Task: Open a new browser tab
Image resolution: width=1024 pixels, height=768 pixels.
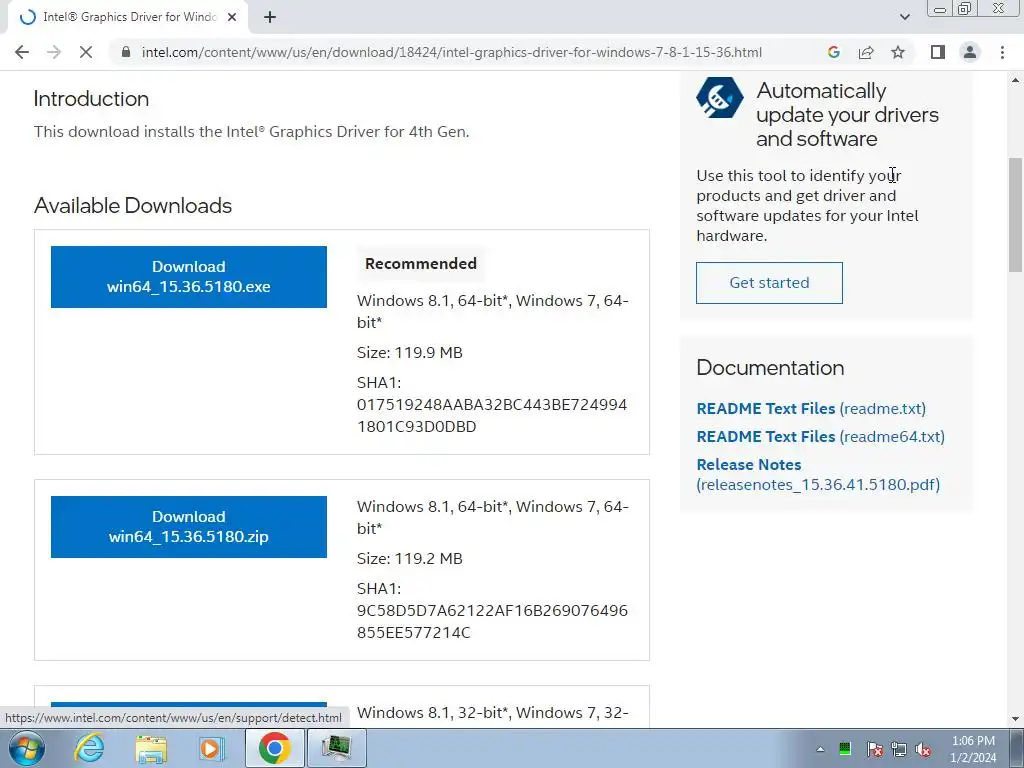Action: (x=270, y=18)
